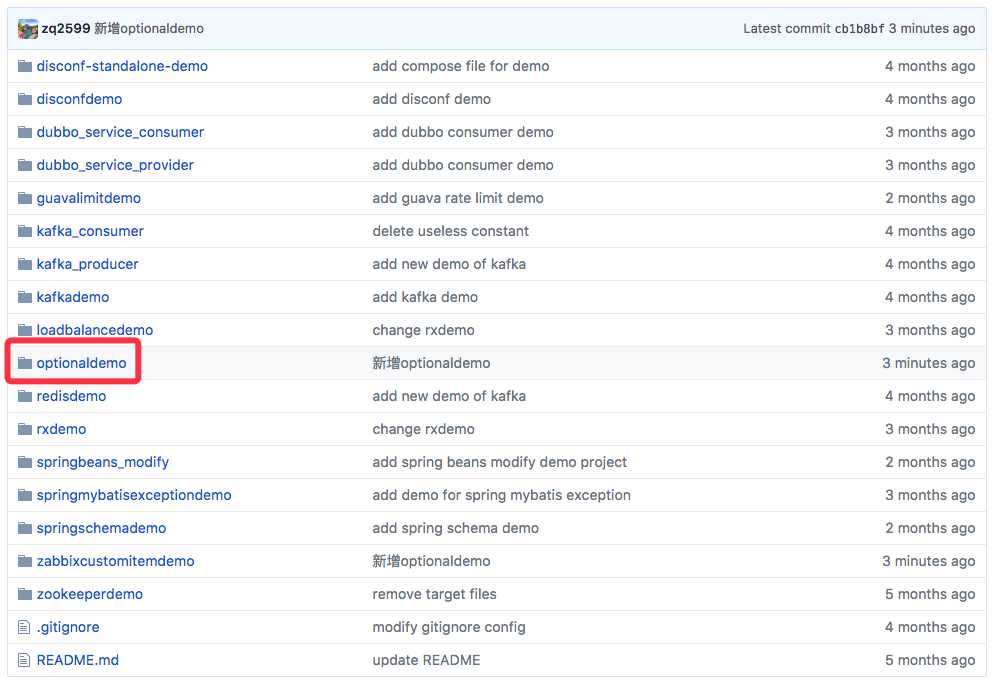The width and height of the screenshot is (1008, 681).
Task: Open the guavalimitdemo folder
Action: [89, 198]
